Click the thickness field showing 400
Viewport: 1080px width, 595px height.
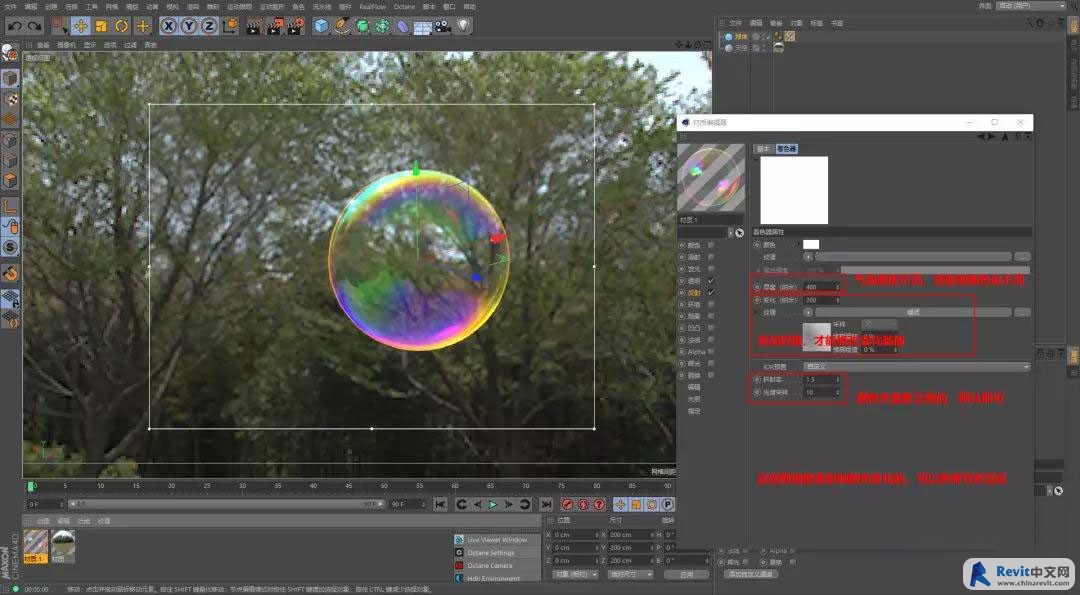pos(821,287)
